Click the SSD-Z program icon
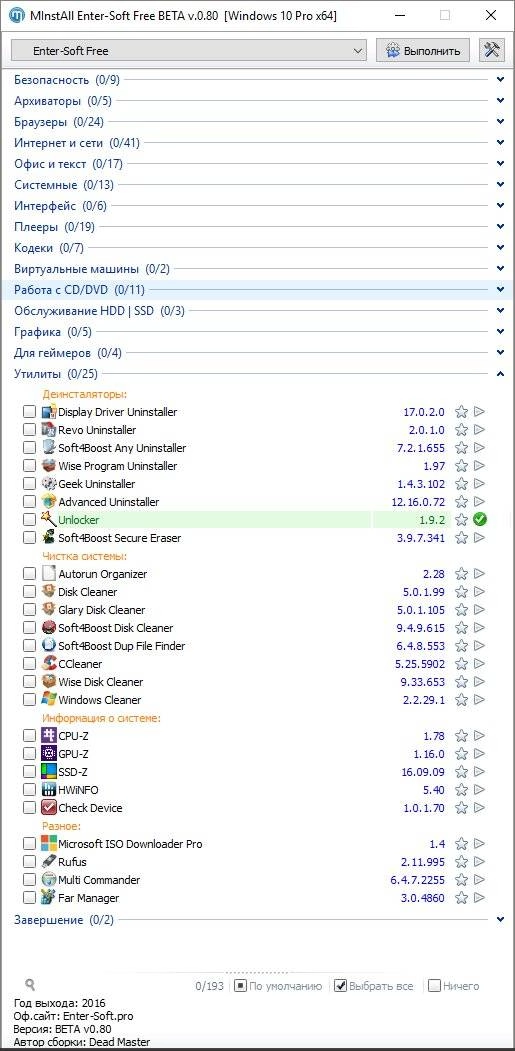 pos(49,771)
